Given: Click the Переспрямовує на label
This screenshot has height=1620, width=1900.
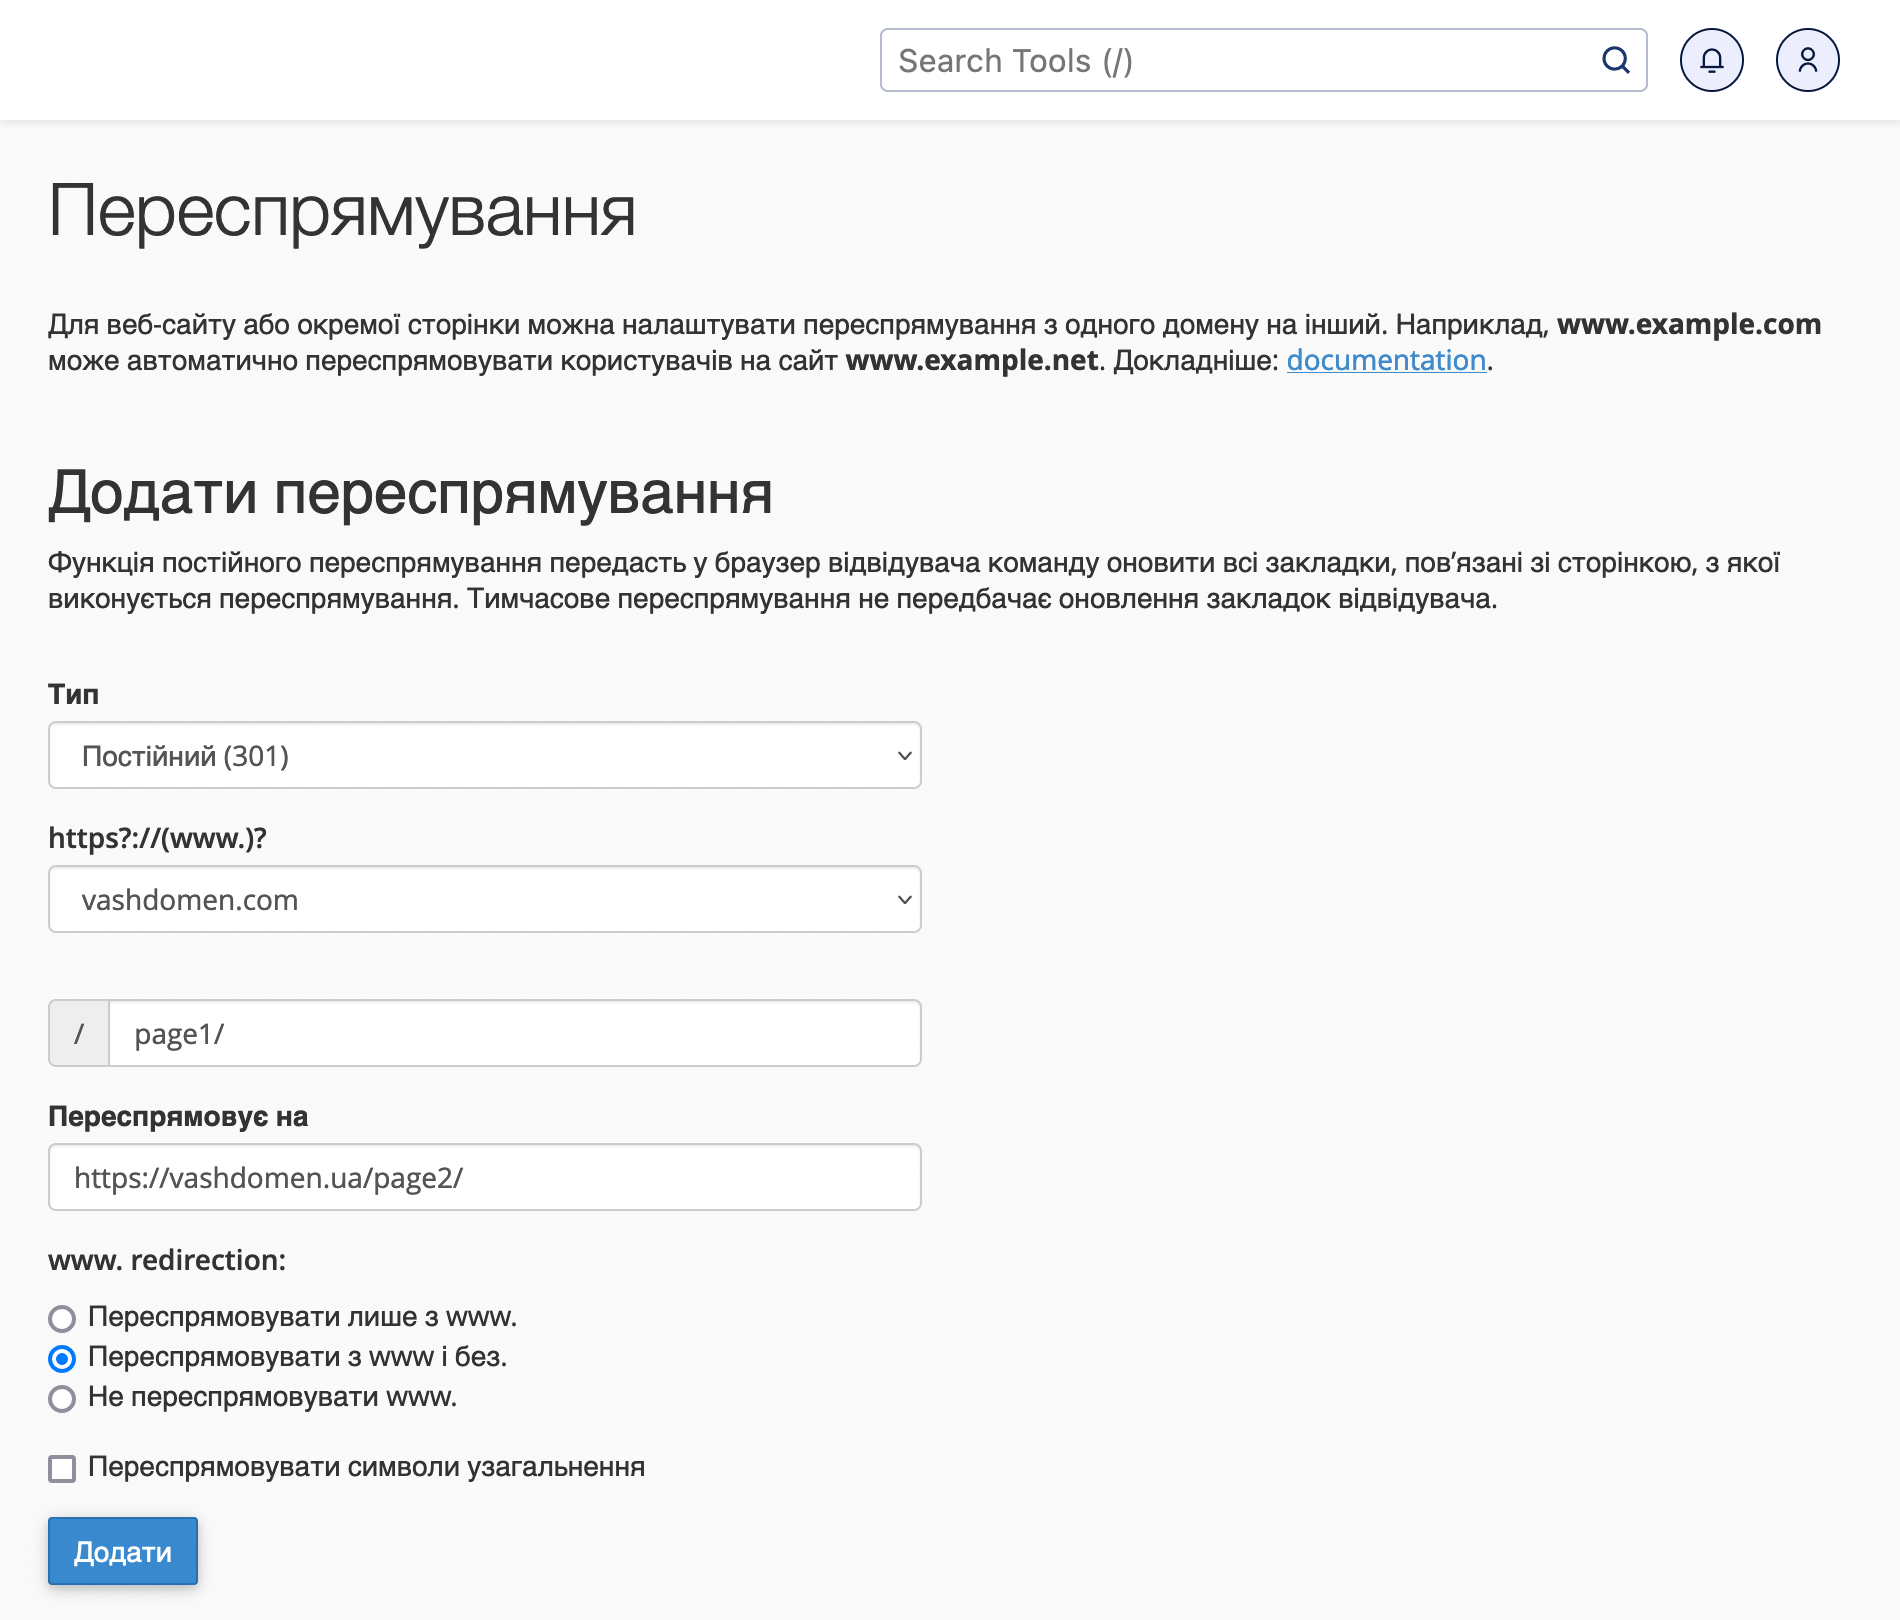Looking at the screenshot, I should [178, 1116].
